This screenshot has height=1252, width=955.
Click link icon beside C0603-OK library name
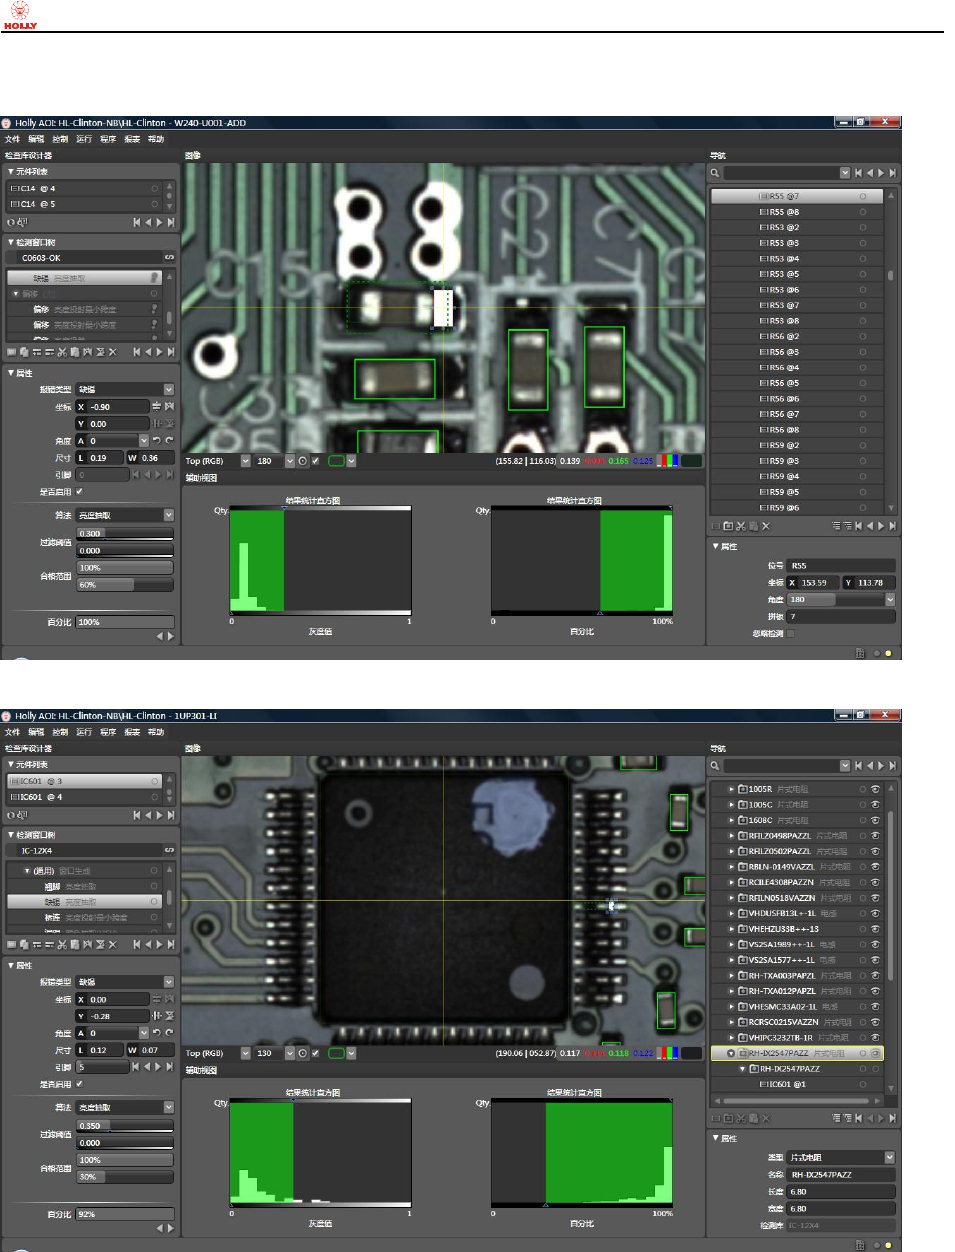(169, 258)
